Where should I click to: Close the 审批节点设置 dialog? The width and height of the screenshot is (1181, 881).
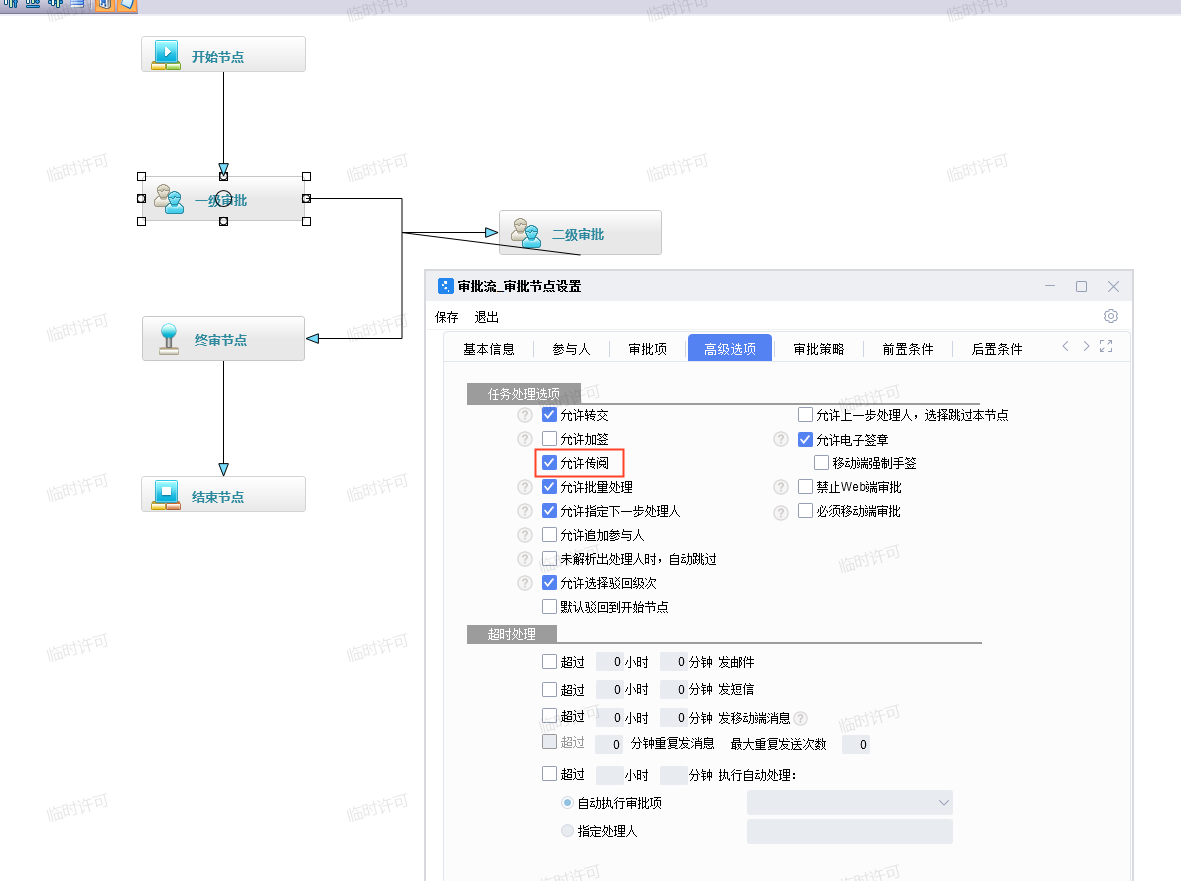[x=1113, y=286]
